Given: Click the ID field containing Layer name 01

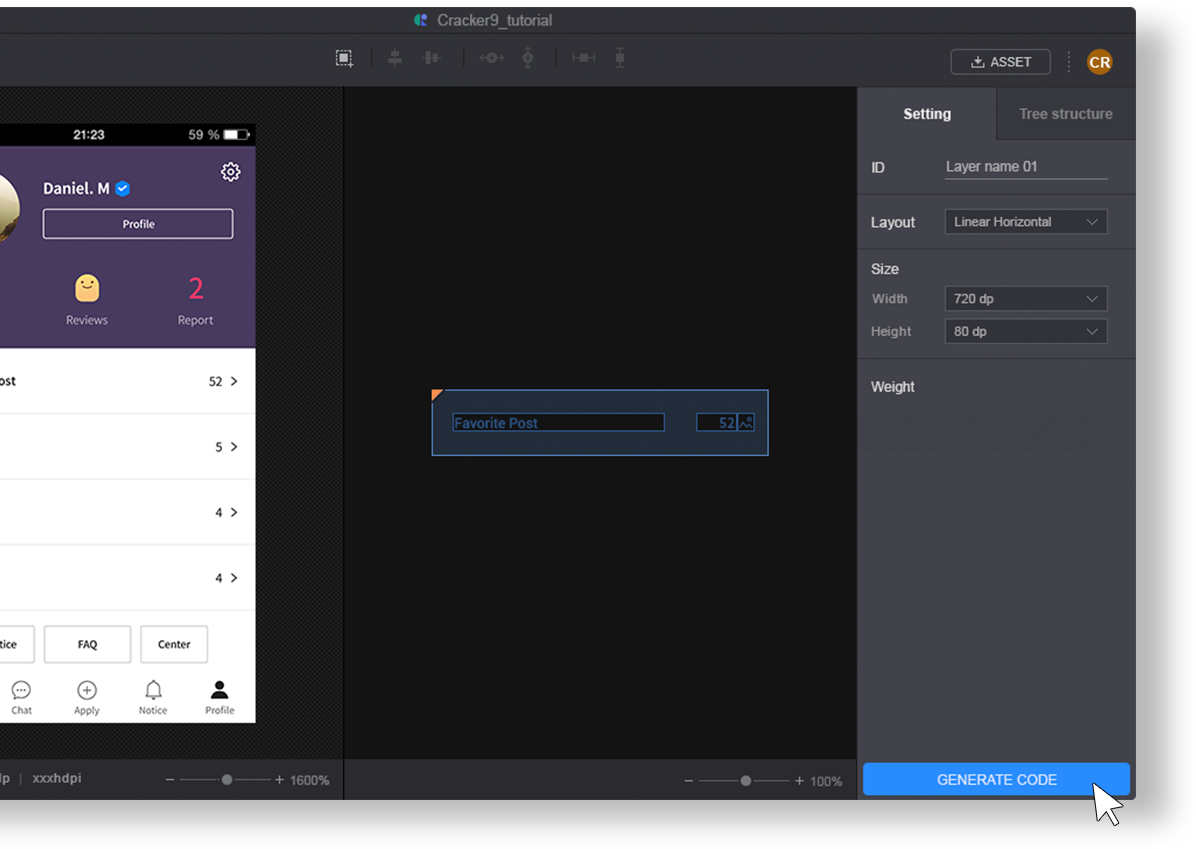Looking at the screenshot, I should coord(1025,167).
